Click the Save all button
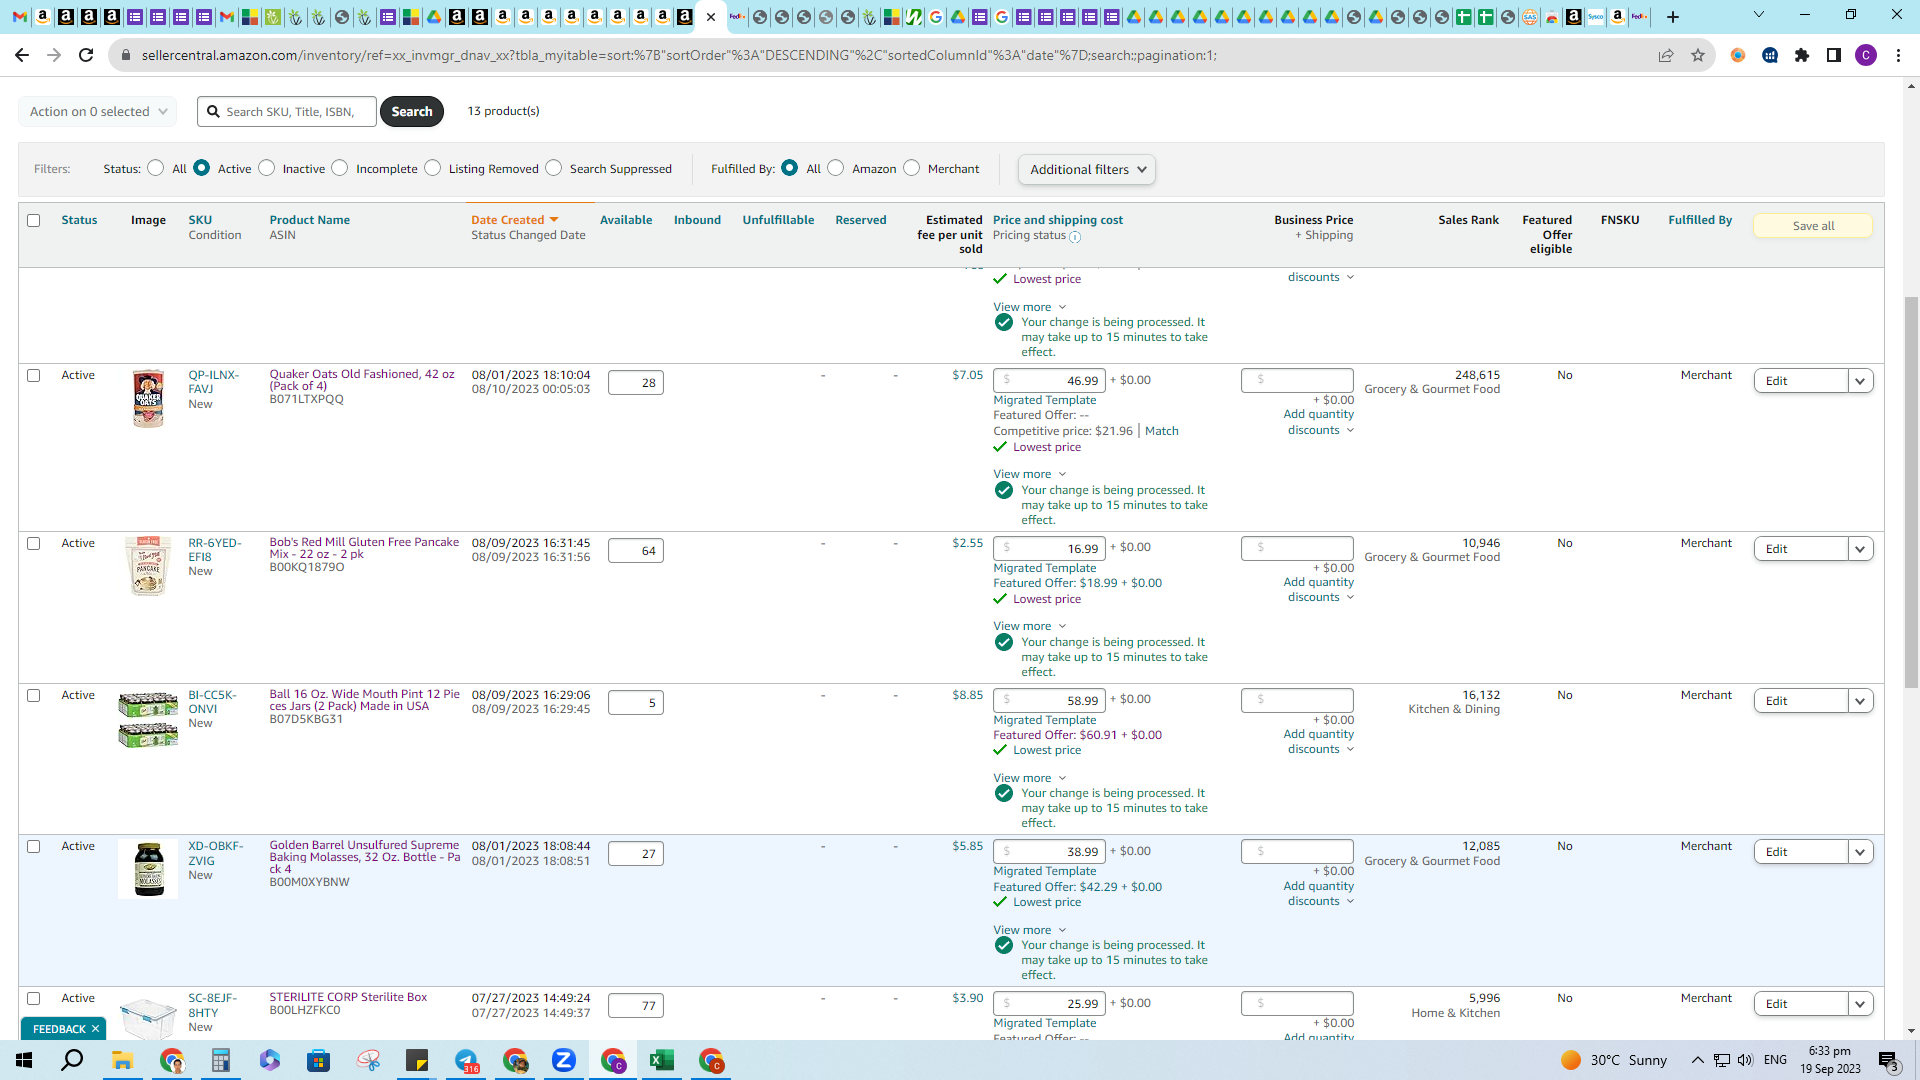The image size is (1920, 1080). 1813,226
